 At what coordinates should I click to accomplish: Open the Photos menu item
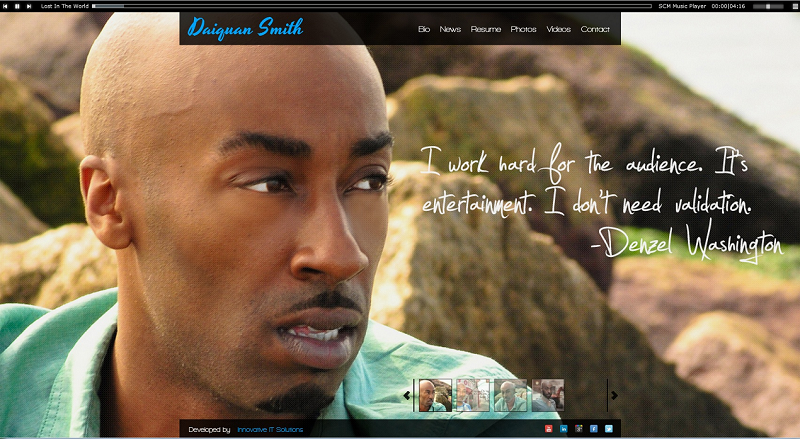(523, 29)
